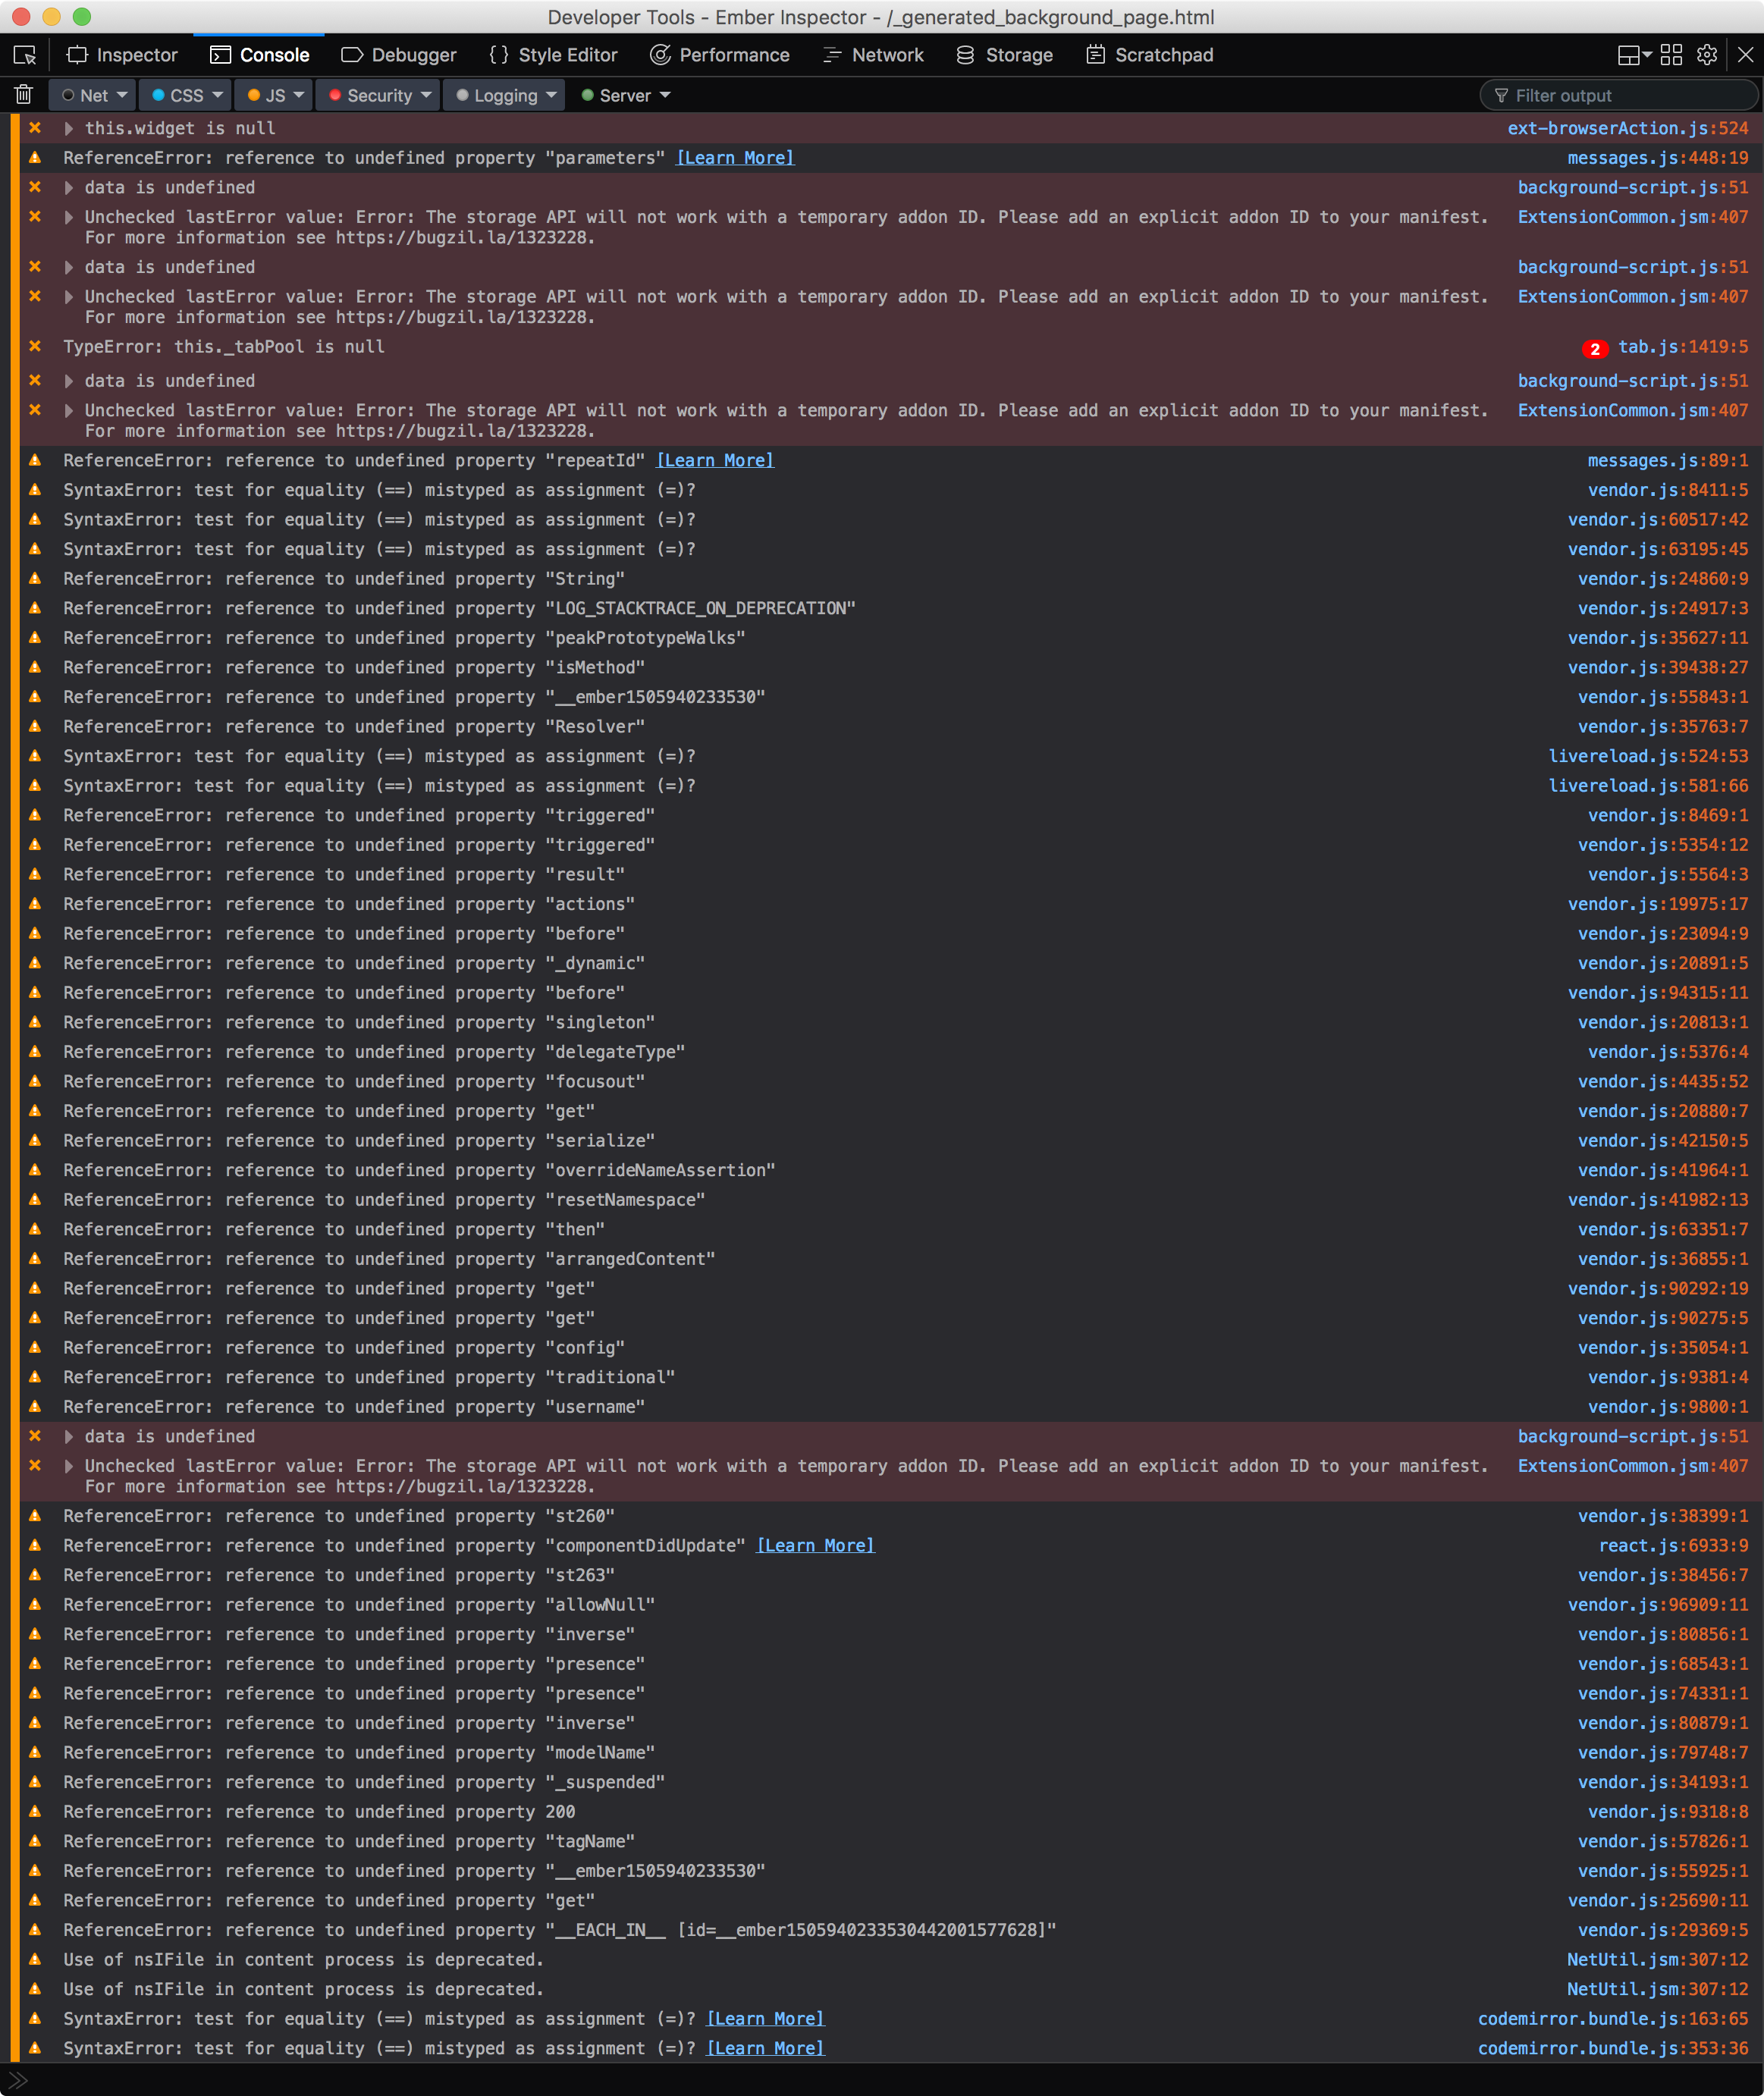Open source link ext-browserAction.js:524
The width and height of the screenshot is (1764, 2096).
click(1628, 128)
